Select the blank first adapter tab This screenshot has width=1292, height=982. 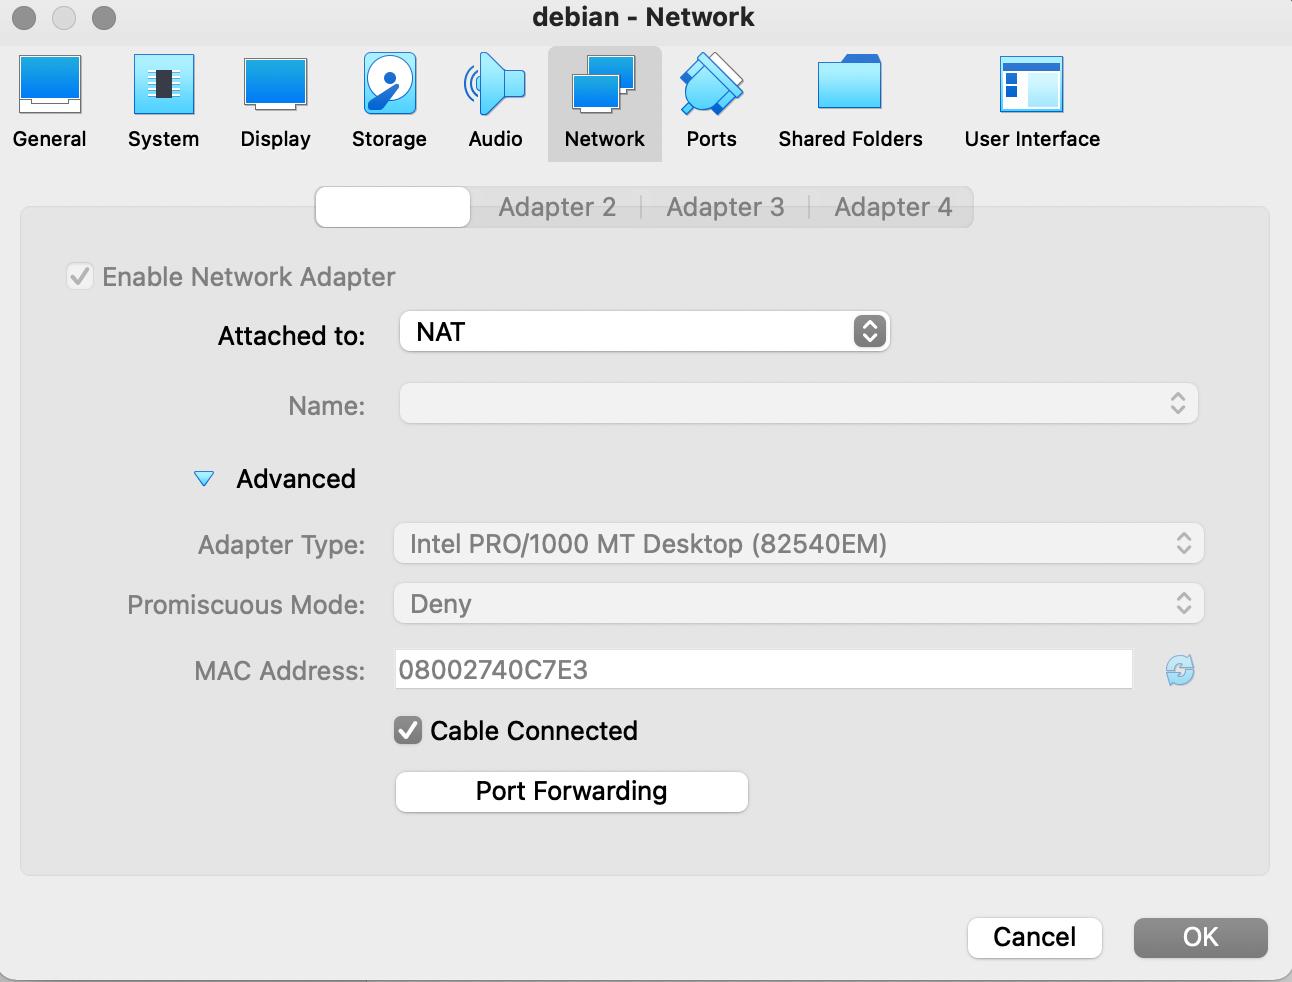[x=393, y=207]
